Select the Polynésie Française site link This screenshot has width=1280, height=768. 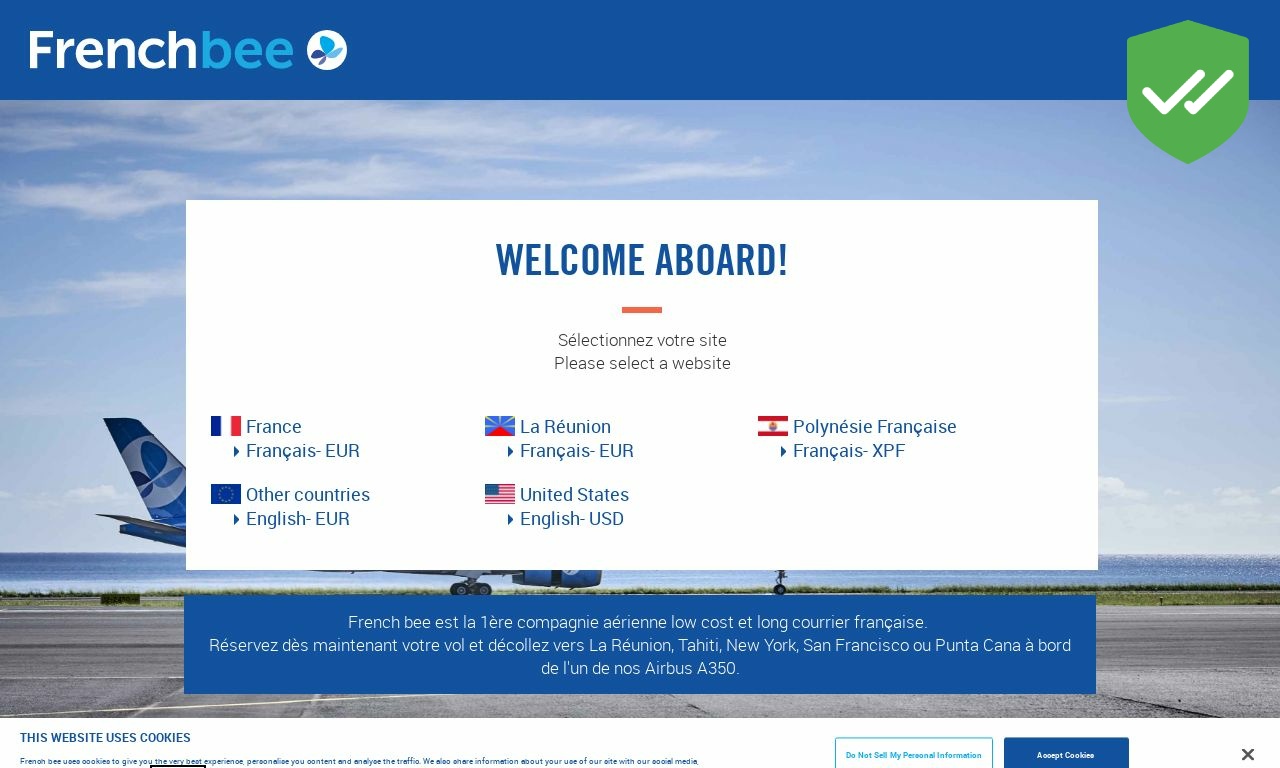(x=875, y=426)
